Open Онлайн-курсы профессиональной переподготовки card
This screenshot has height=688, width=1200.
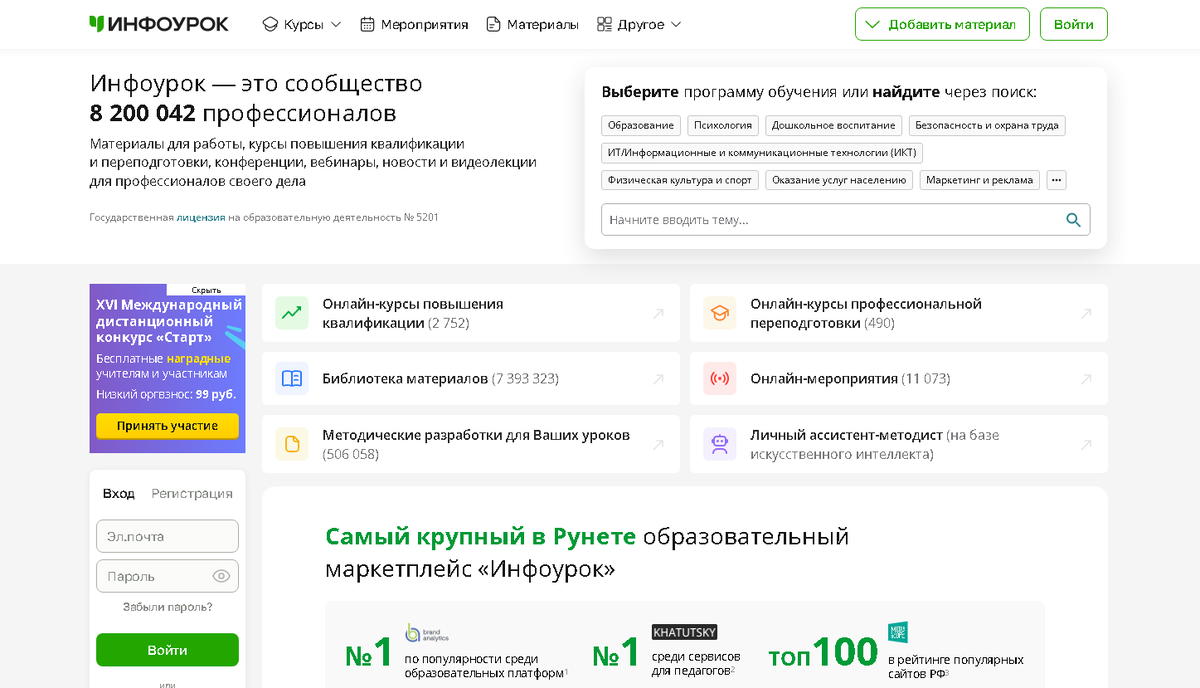pos(899,313)
